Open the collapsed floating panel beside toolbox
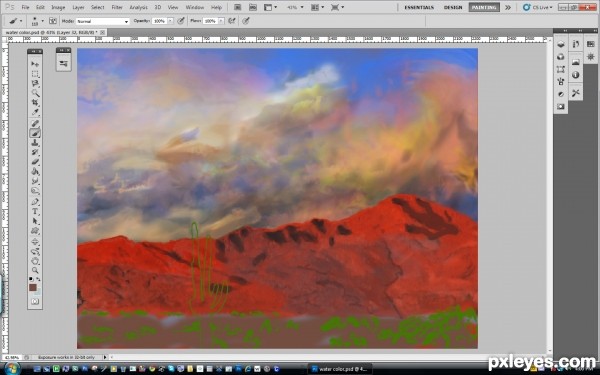Viewport: 600px width, 375px height. coord(63,63)
